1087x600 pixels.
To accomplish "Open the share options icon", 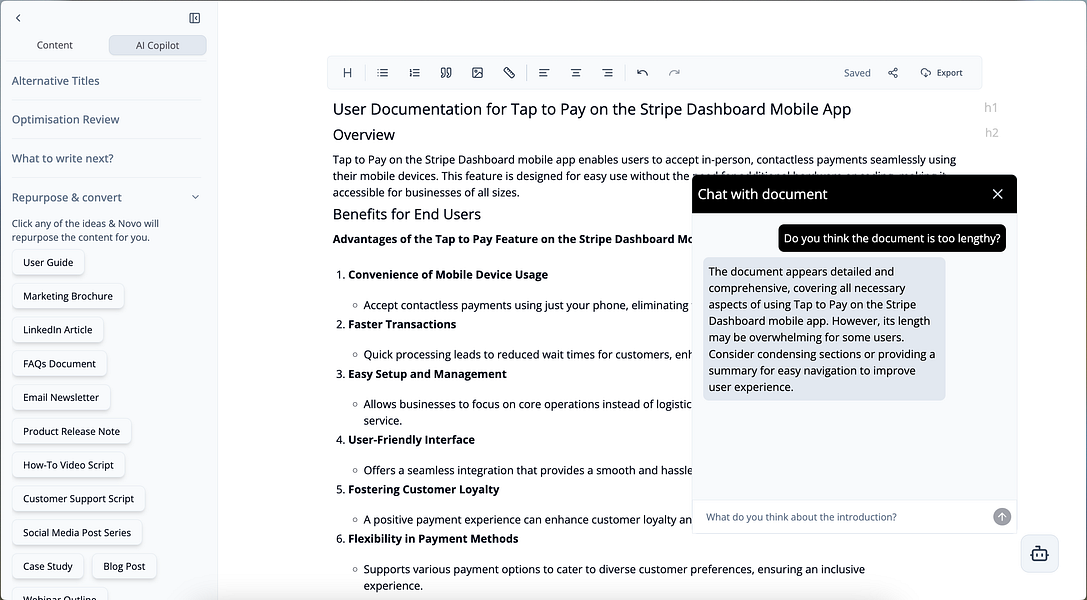I will point(893,73).
